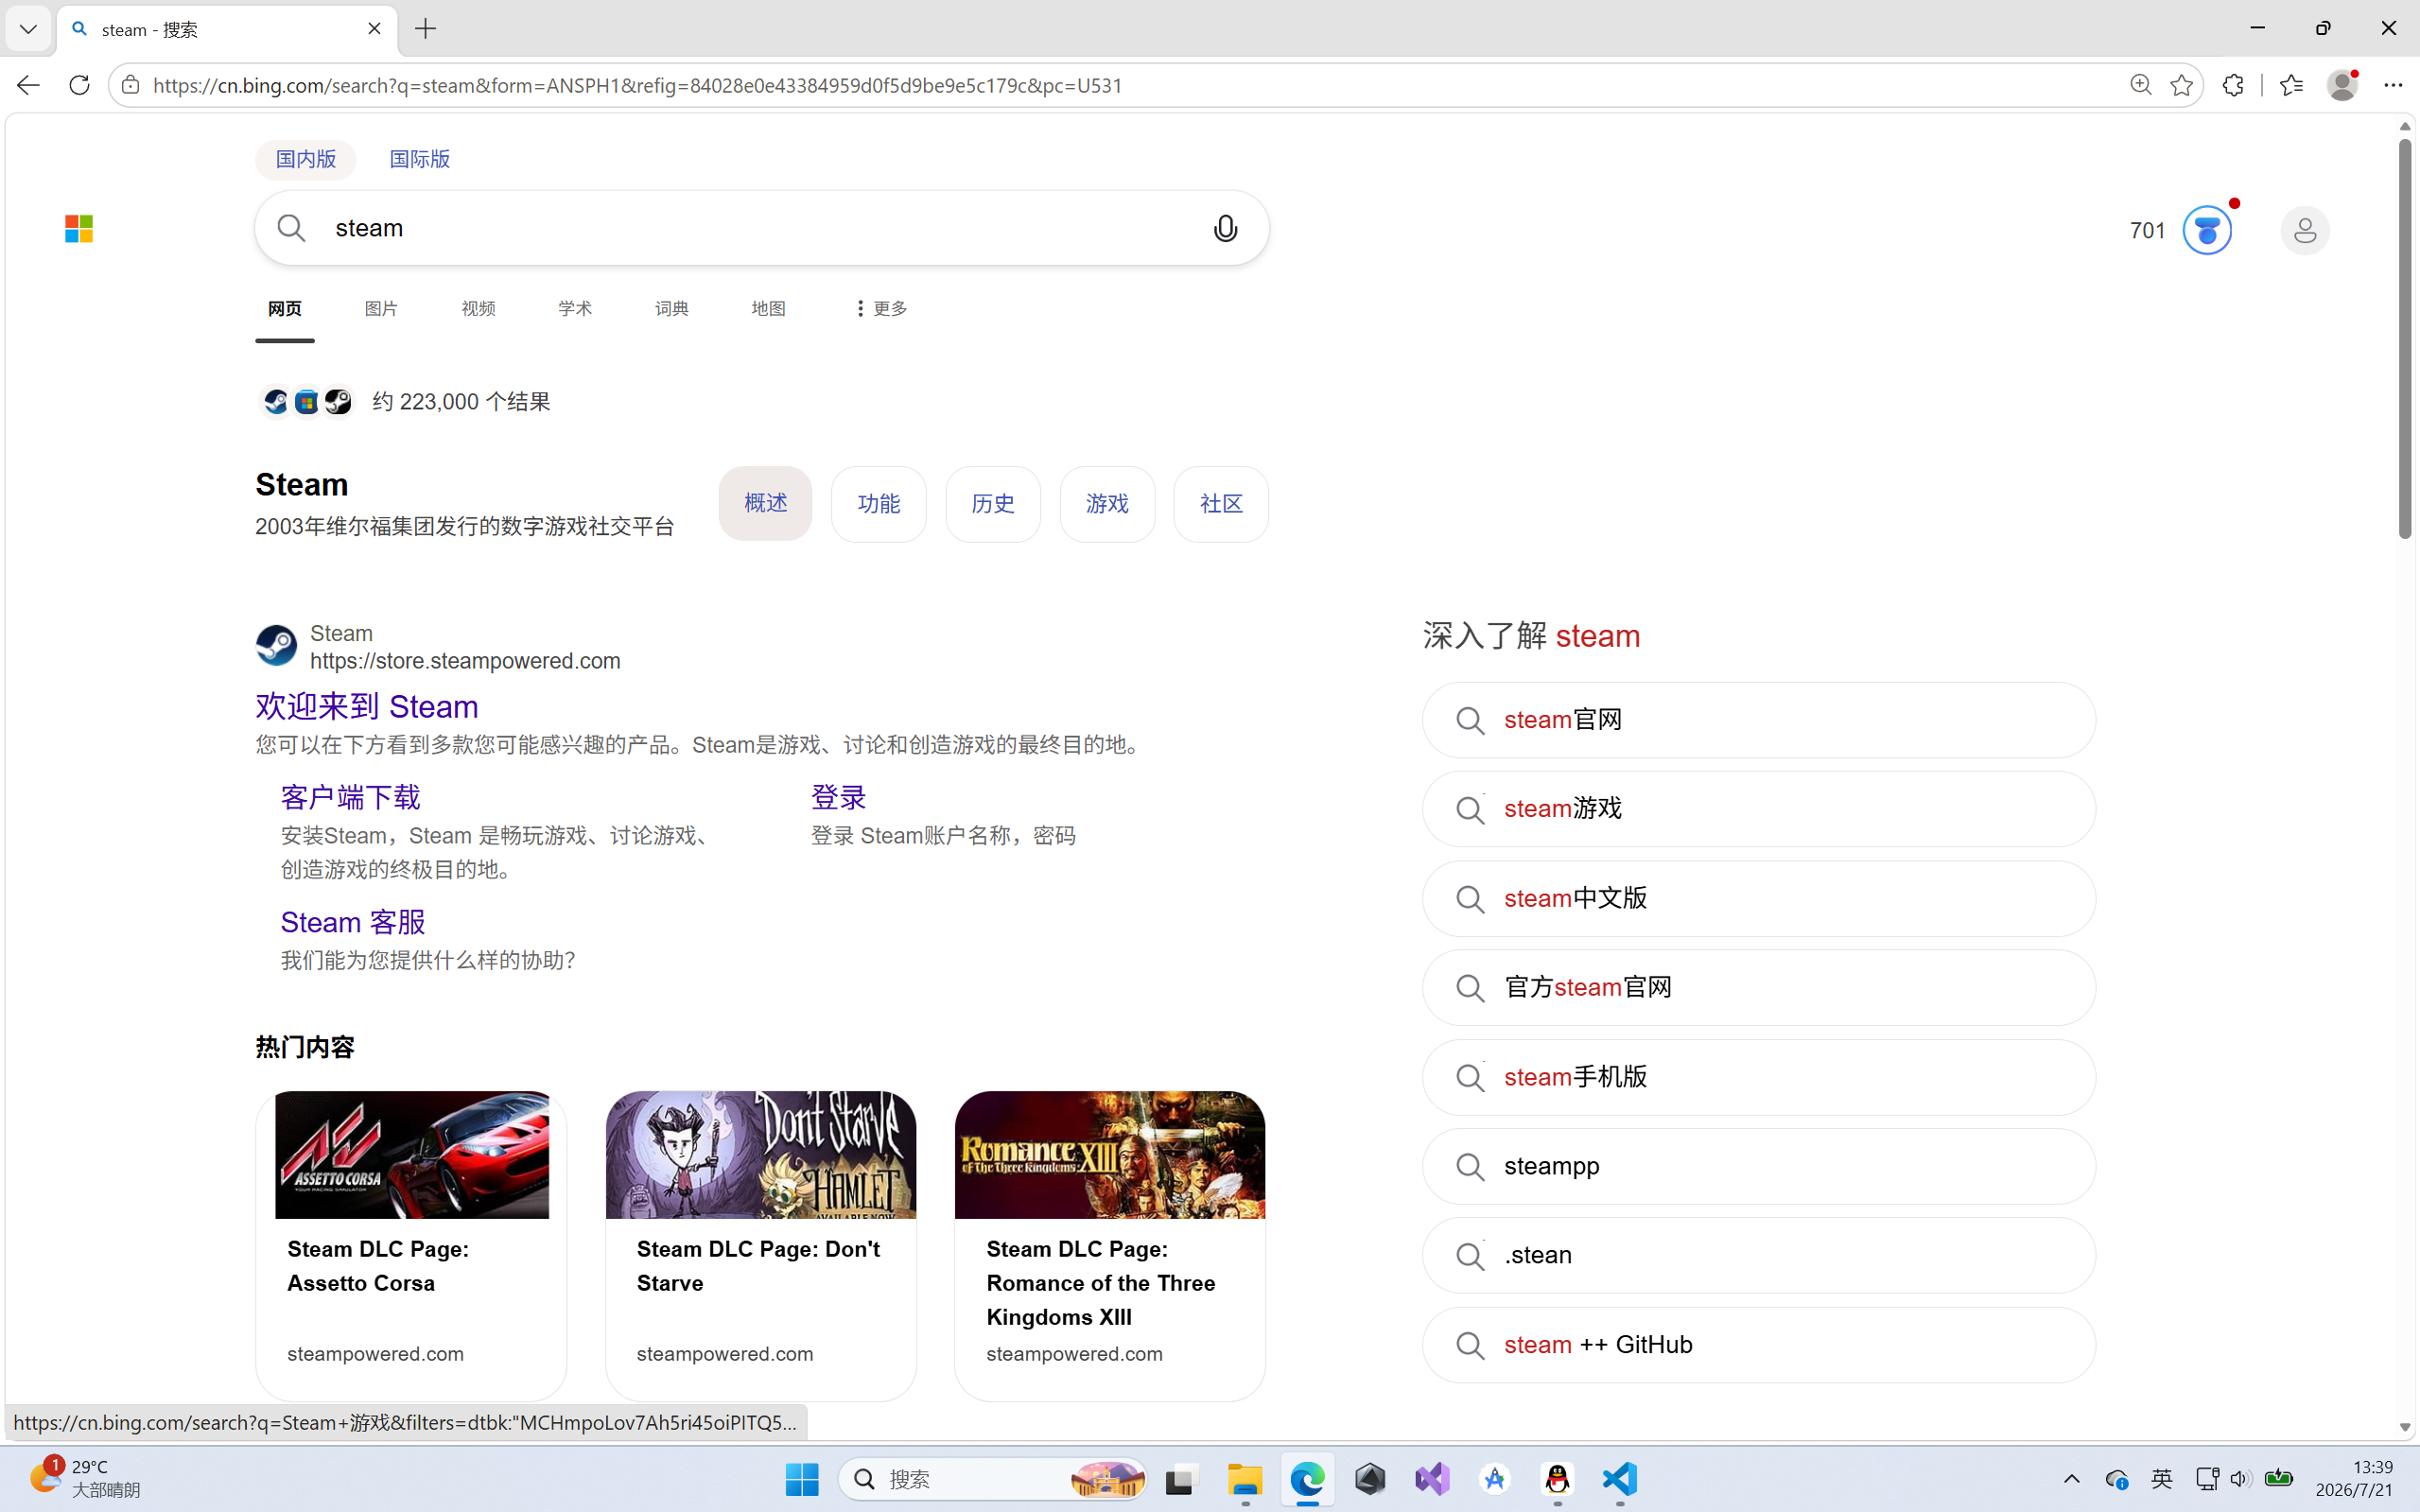Click the browser back arrow
This screenshot has width=2420, height=1512.
28,85
